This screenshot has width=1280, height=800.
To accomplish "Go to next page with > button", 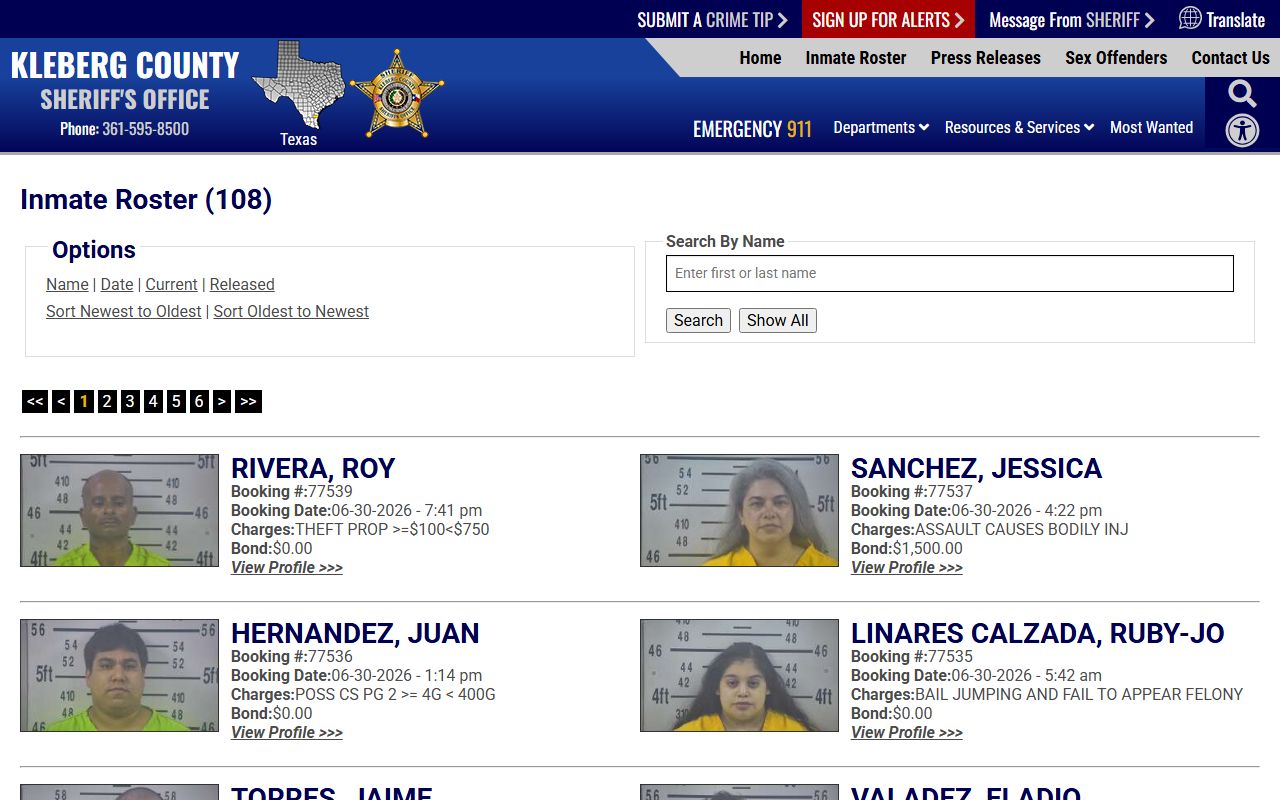I will pos(222,401).
